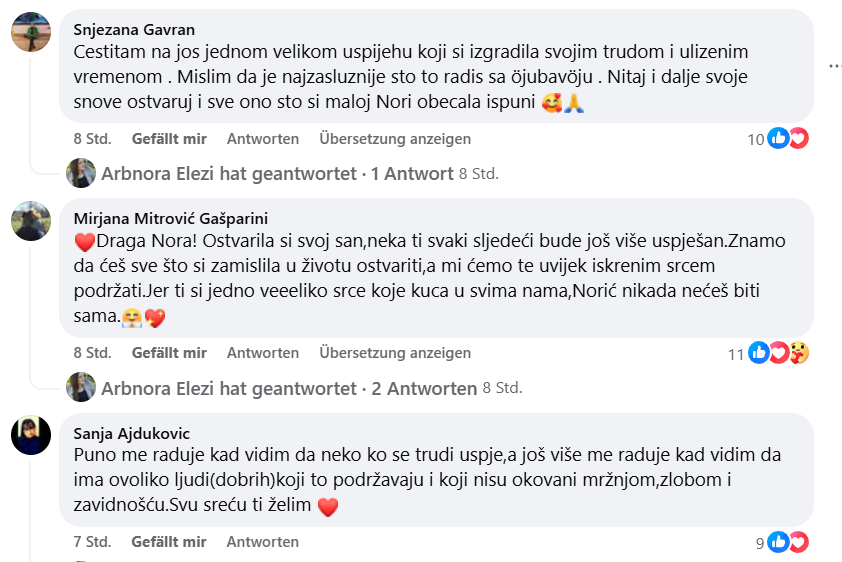Screen dimensions: 842x562
Task: Like Sanja Ajdukovic's comment with Gefällt mir
Action: tap(169, 542)
